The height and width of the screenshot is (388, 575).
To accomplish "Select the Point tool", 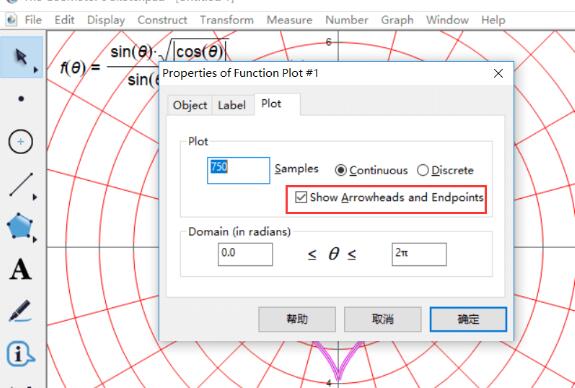I will point(21,99).
